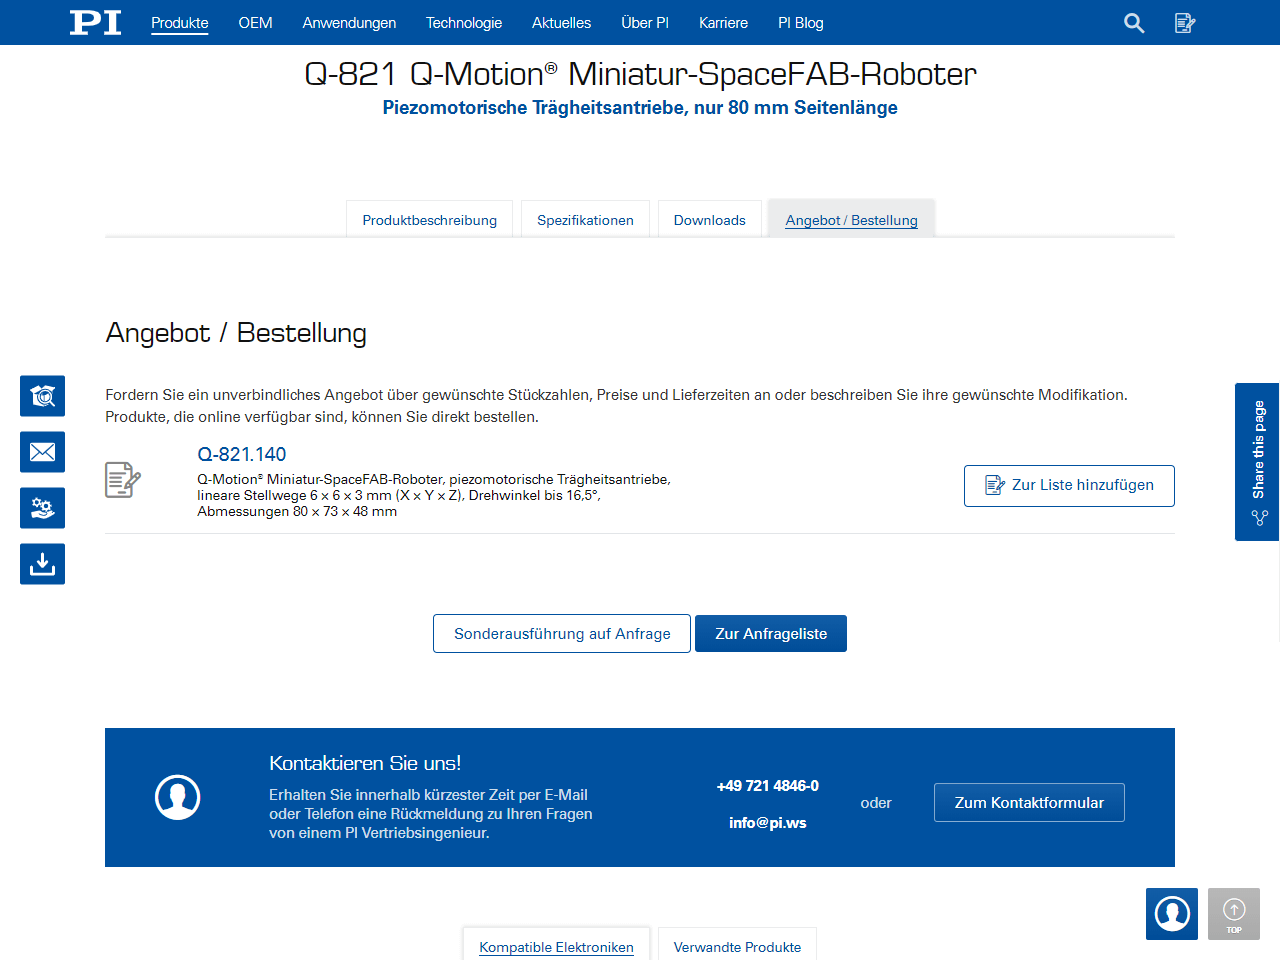
Task: Click Sonderausführung auf Anfrage button
Action: [562, 634]
